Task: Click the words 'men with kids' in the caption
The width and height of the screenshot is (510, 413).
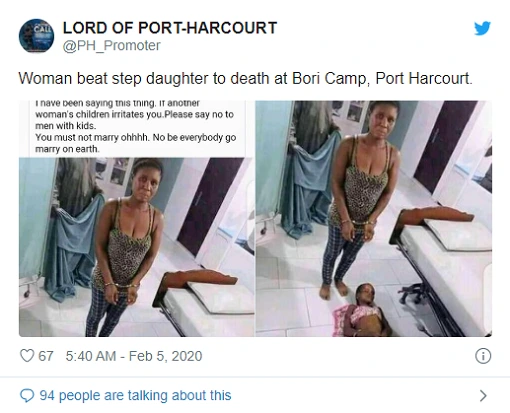Action: 65,126
